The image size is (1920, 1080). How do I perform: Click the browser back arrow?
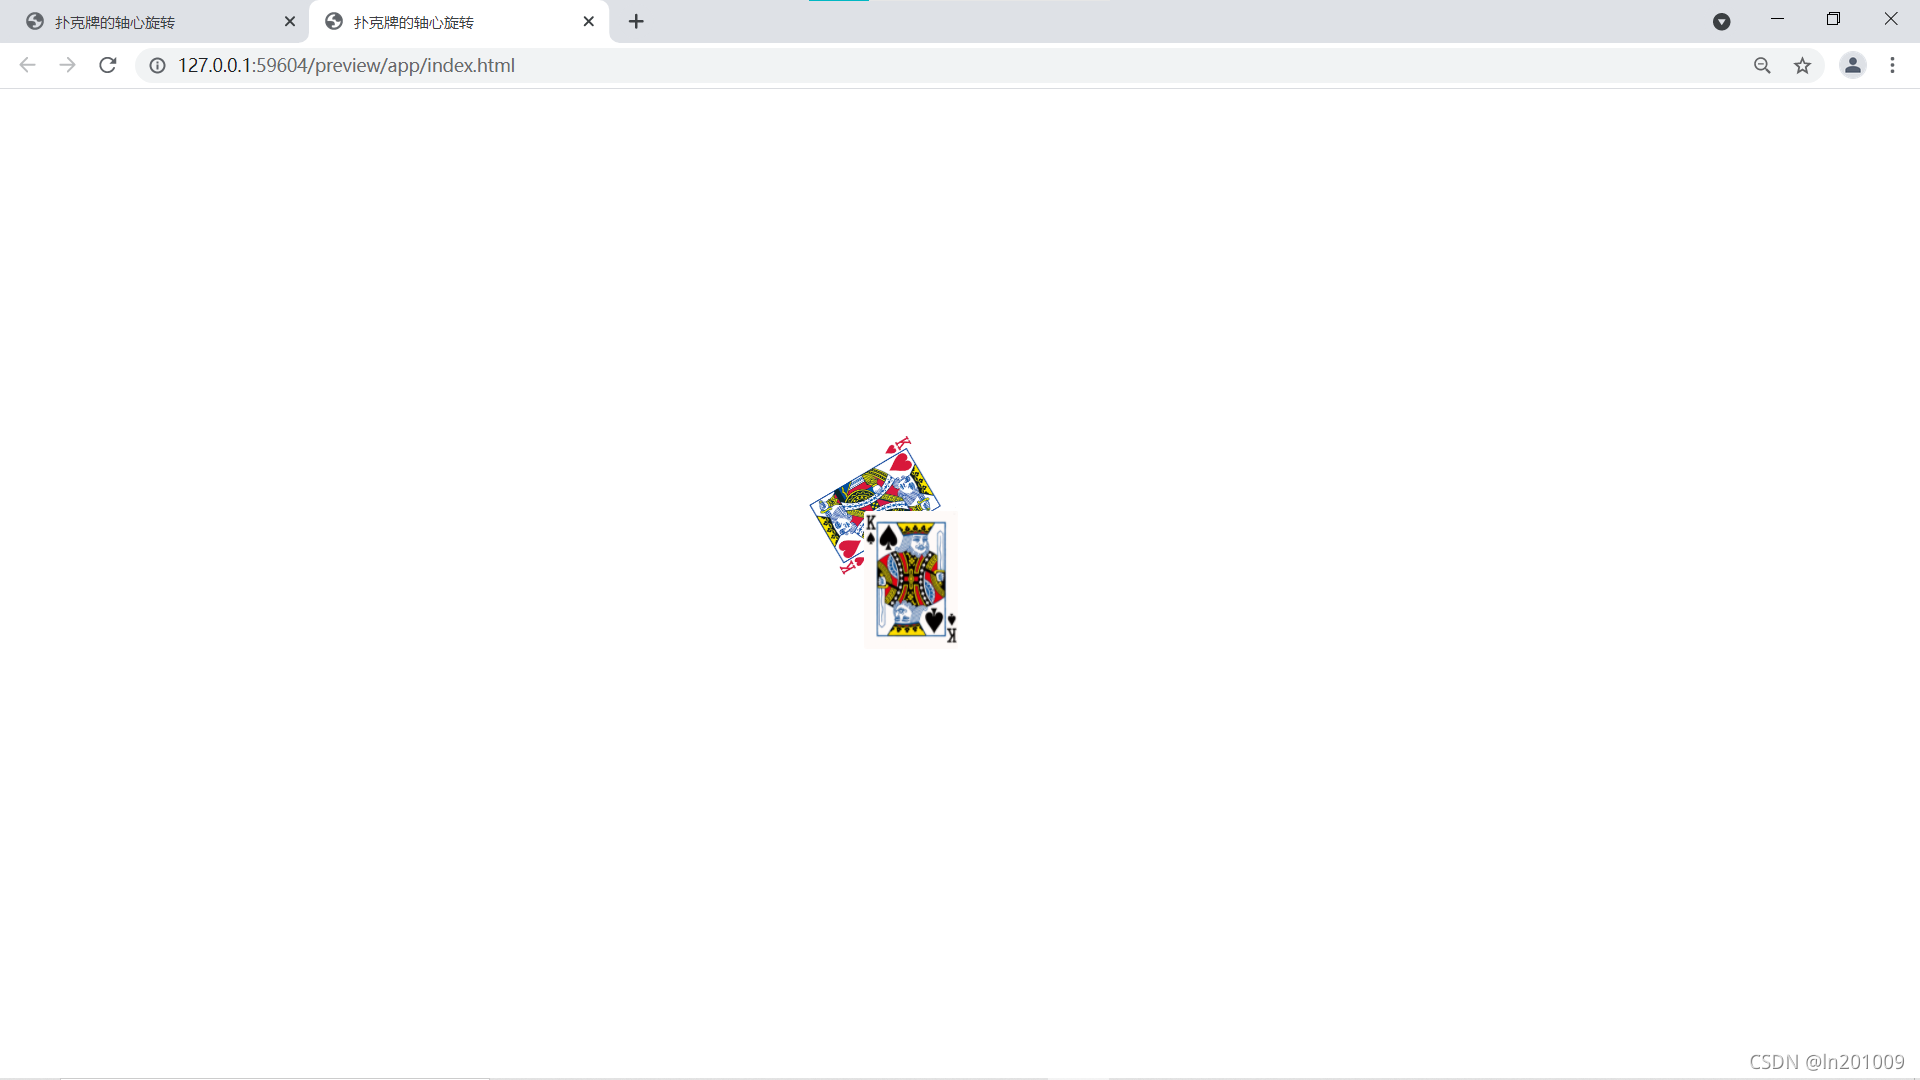[27, 65]
